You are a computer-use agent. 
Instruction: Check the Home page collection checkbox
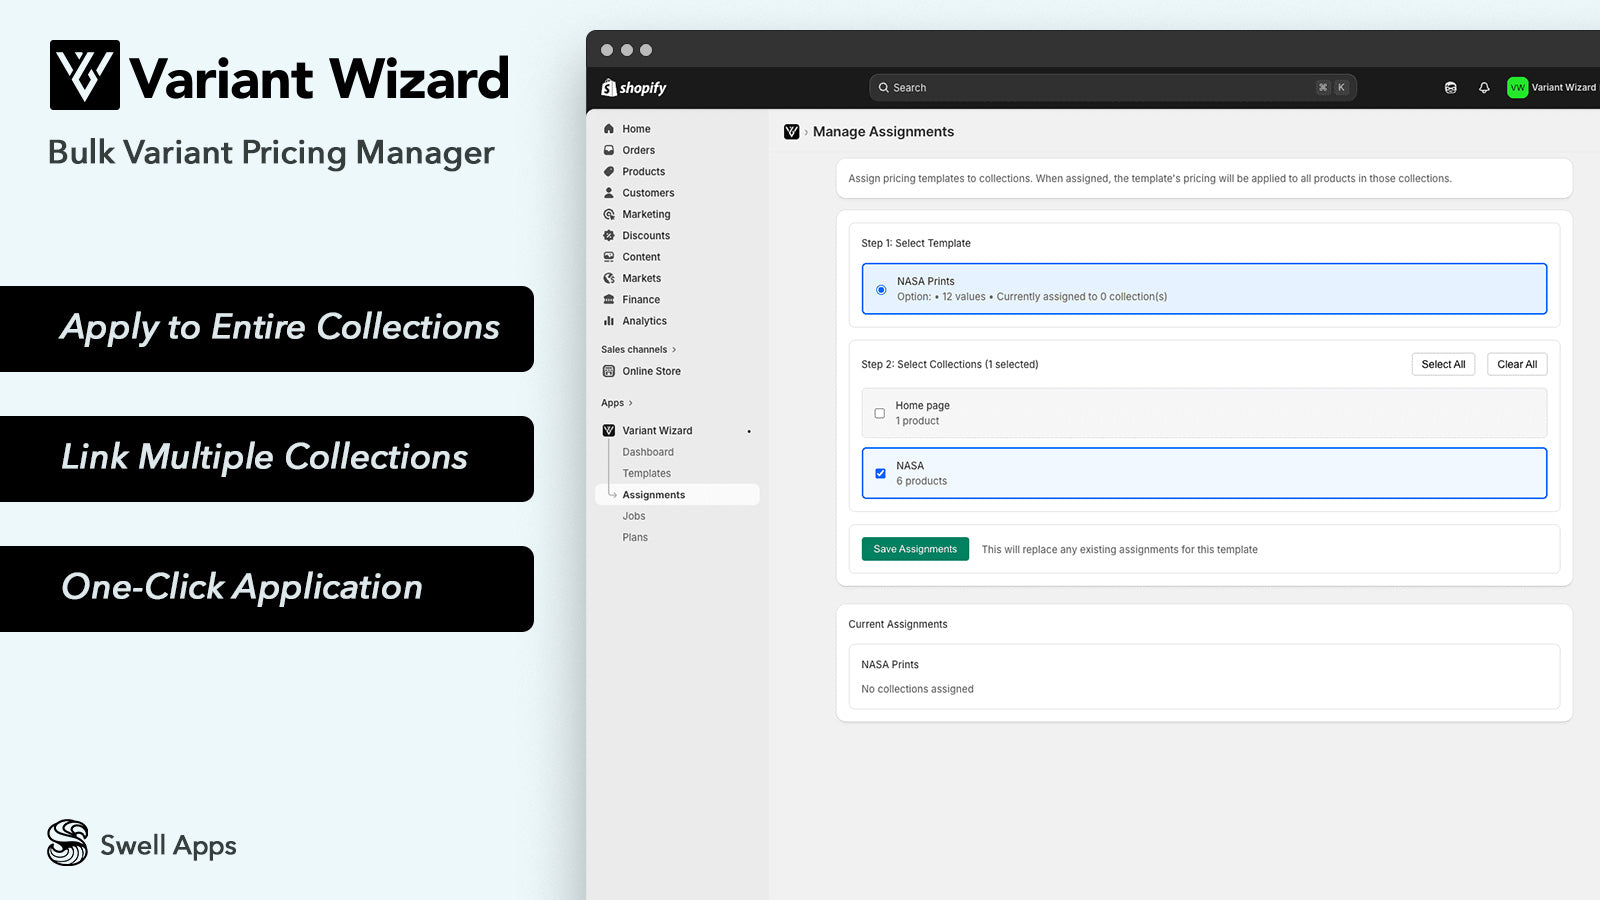(879, 413)
